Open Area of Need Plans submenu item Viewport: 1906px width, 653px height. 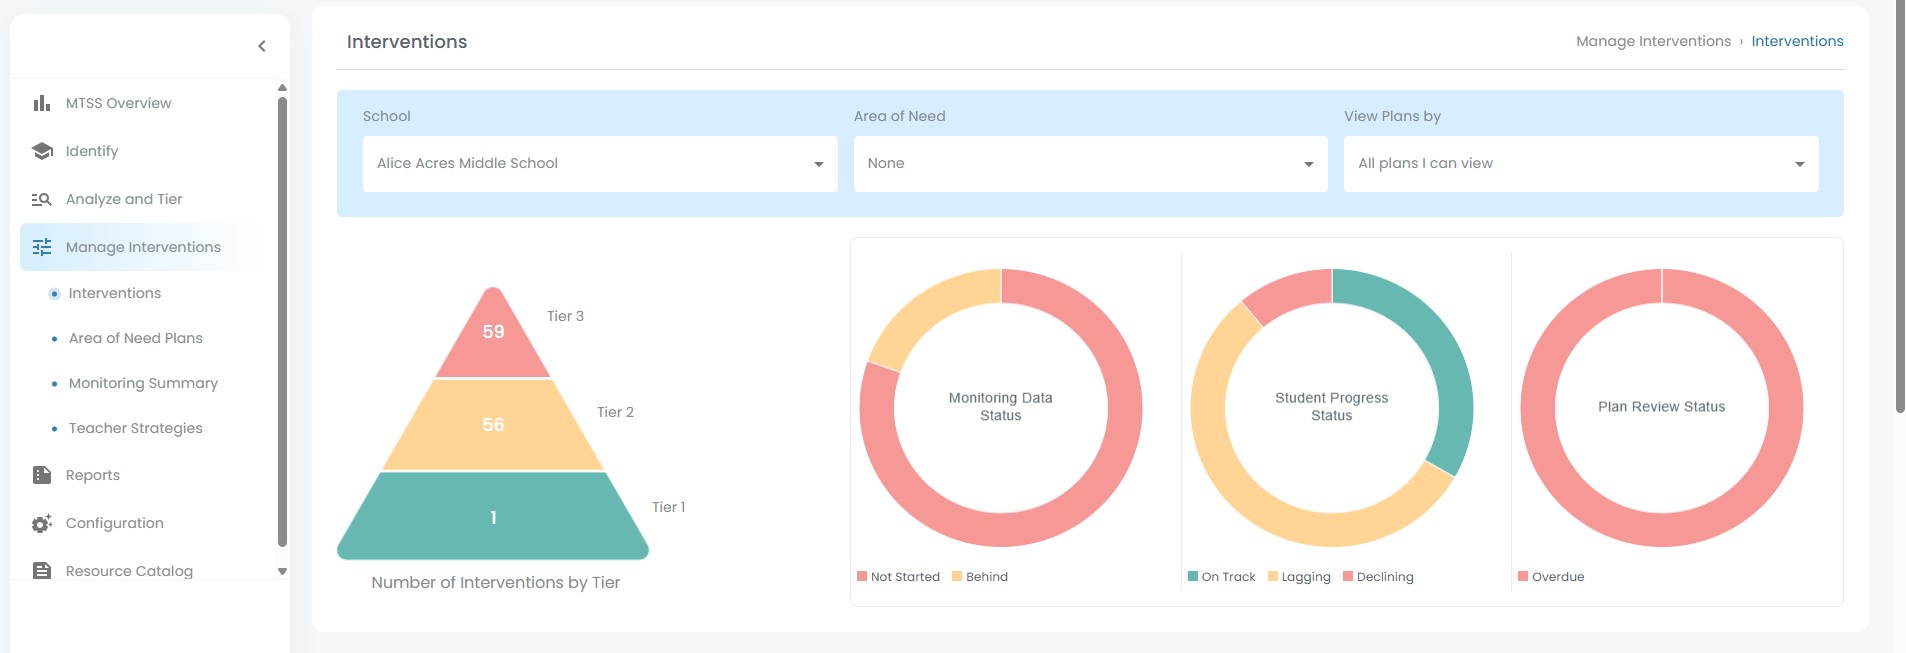click(135, 338)
